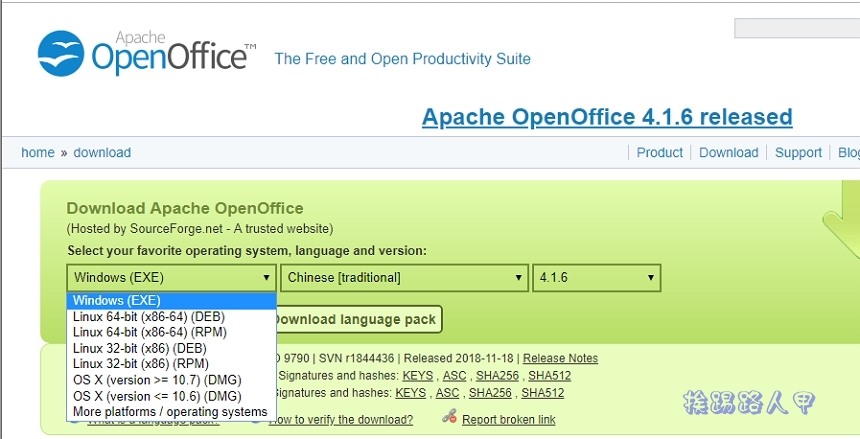Open second row SHA256 hash link
Screen dimensions: 860x439
(x=490, y=393)
